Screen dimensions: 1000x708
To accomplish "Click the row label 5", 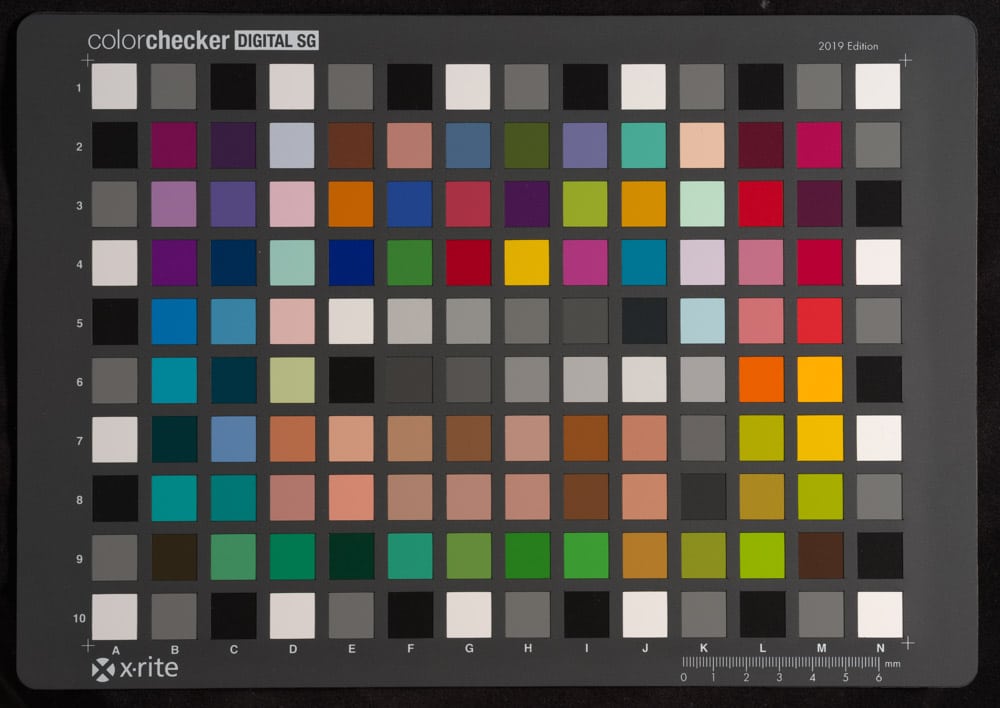I will [80, 323].
